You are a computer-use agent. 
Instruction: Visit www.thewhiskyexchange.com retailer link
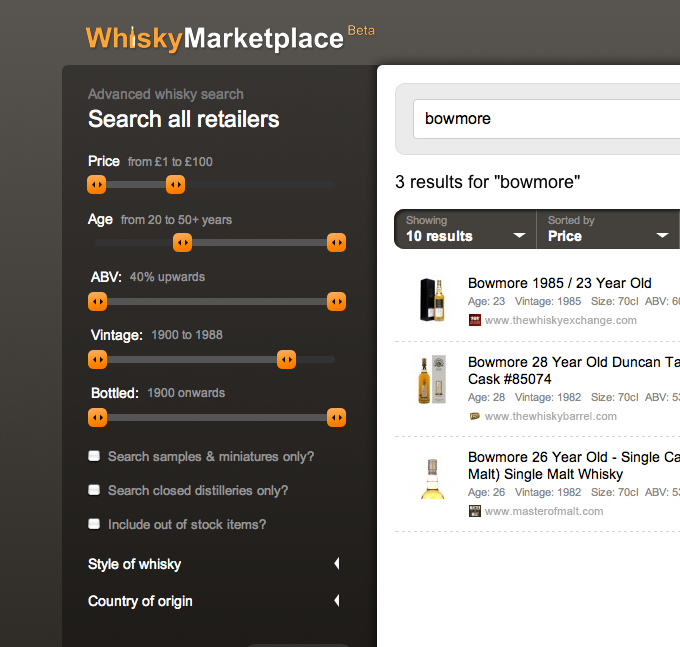coord(560,320)
